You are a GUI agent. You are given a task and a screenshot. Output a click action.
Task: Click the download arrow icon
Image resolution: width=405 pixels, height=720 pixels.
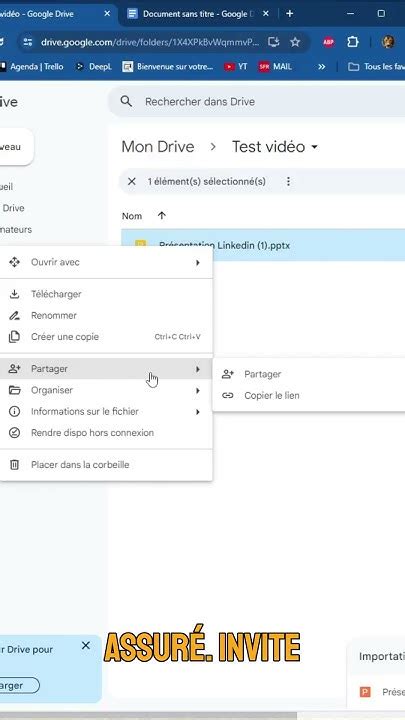click(15, 294)
